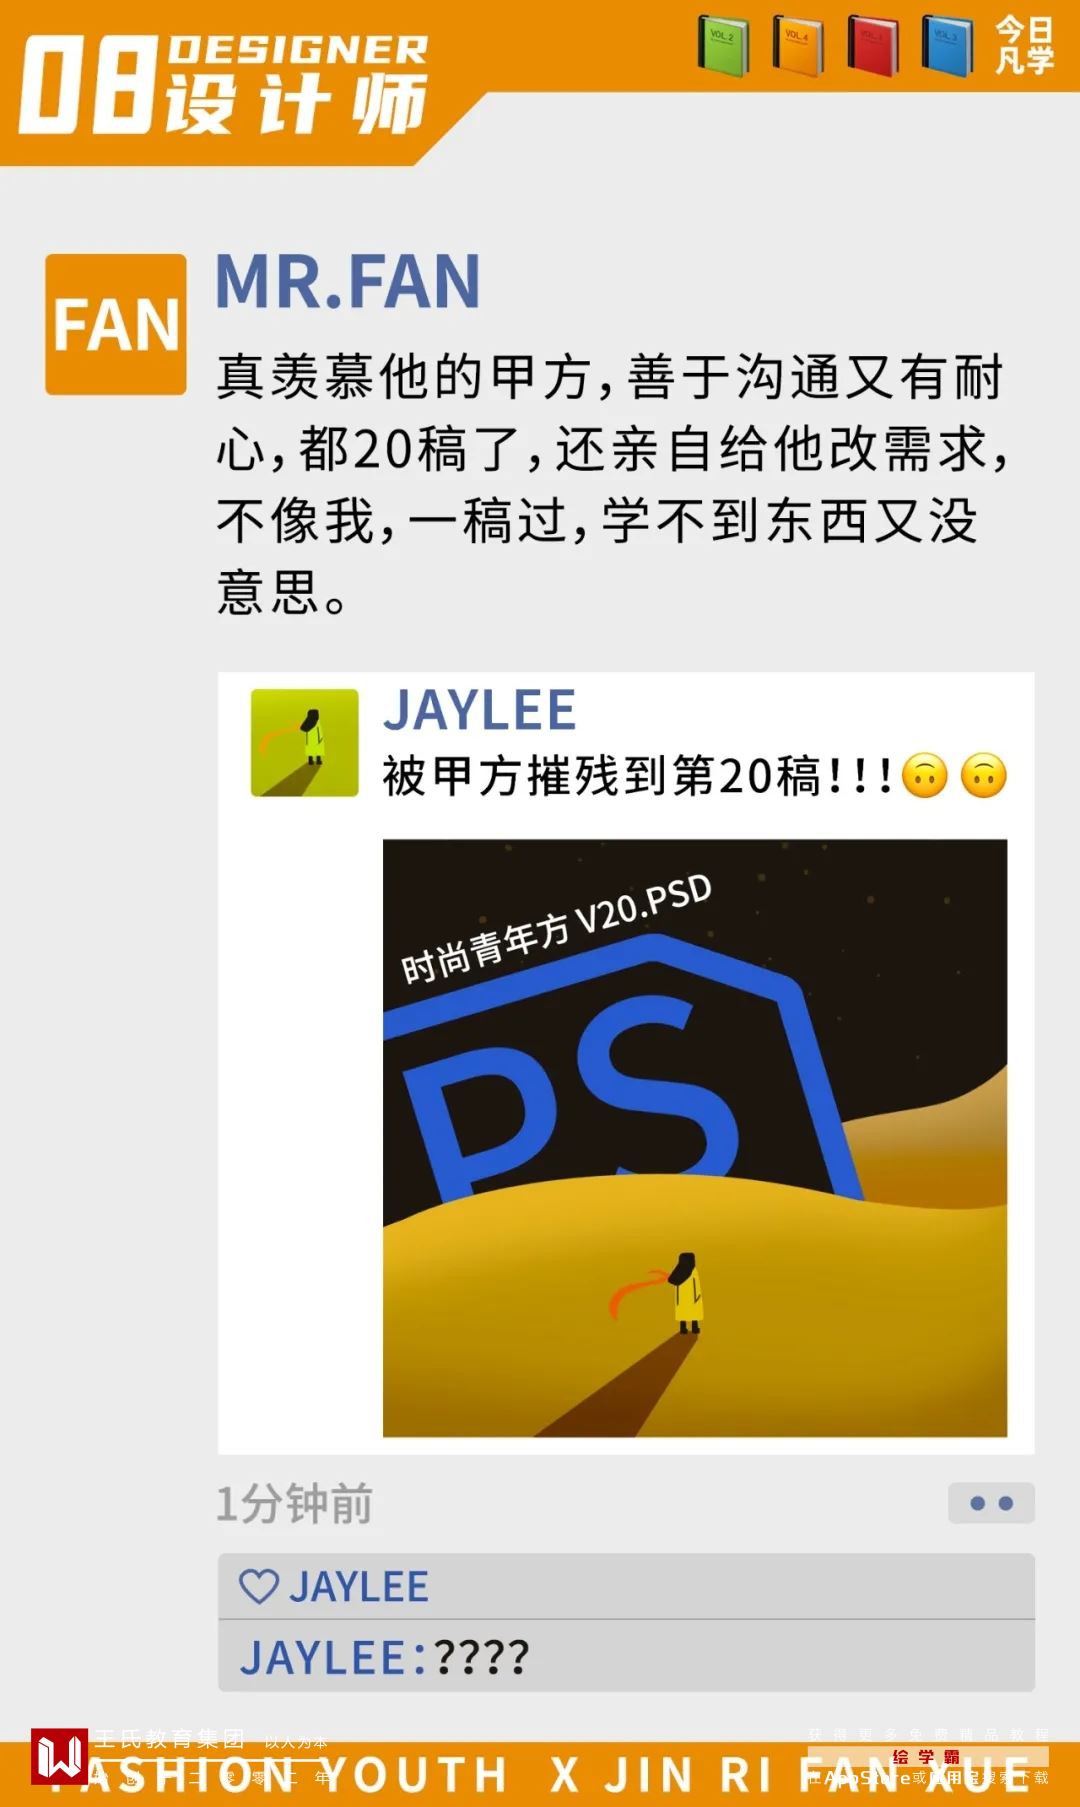Open MR.FAN's profile name link
Image resolution: width=1080 pixels, height=1807 pixels.
point(348,282)
